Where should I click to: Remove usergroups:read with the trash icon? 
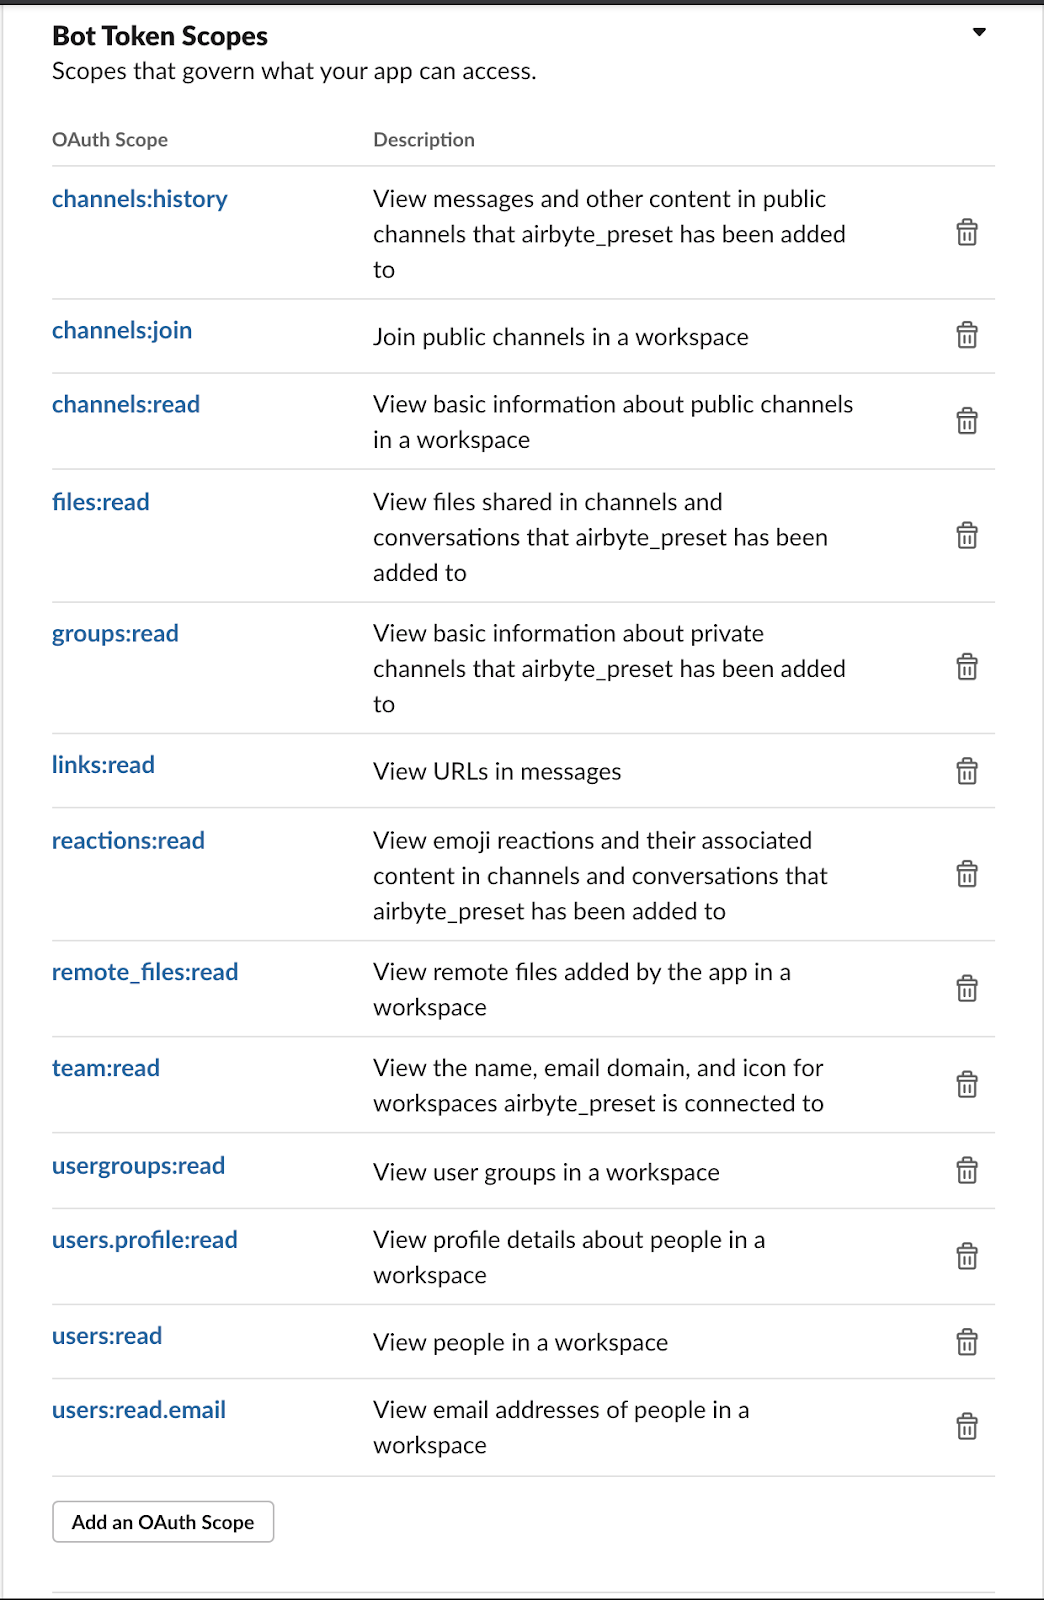(x=967, y=1170)
